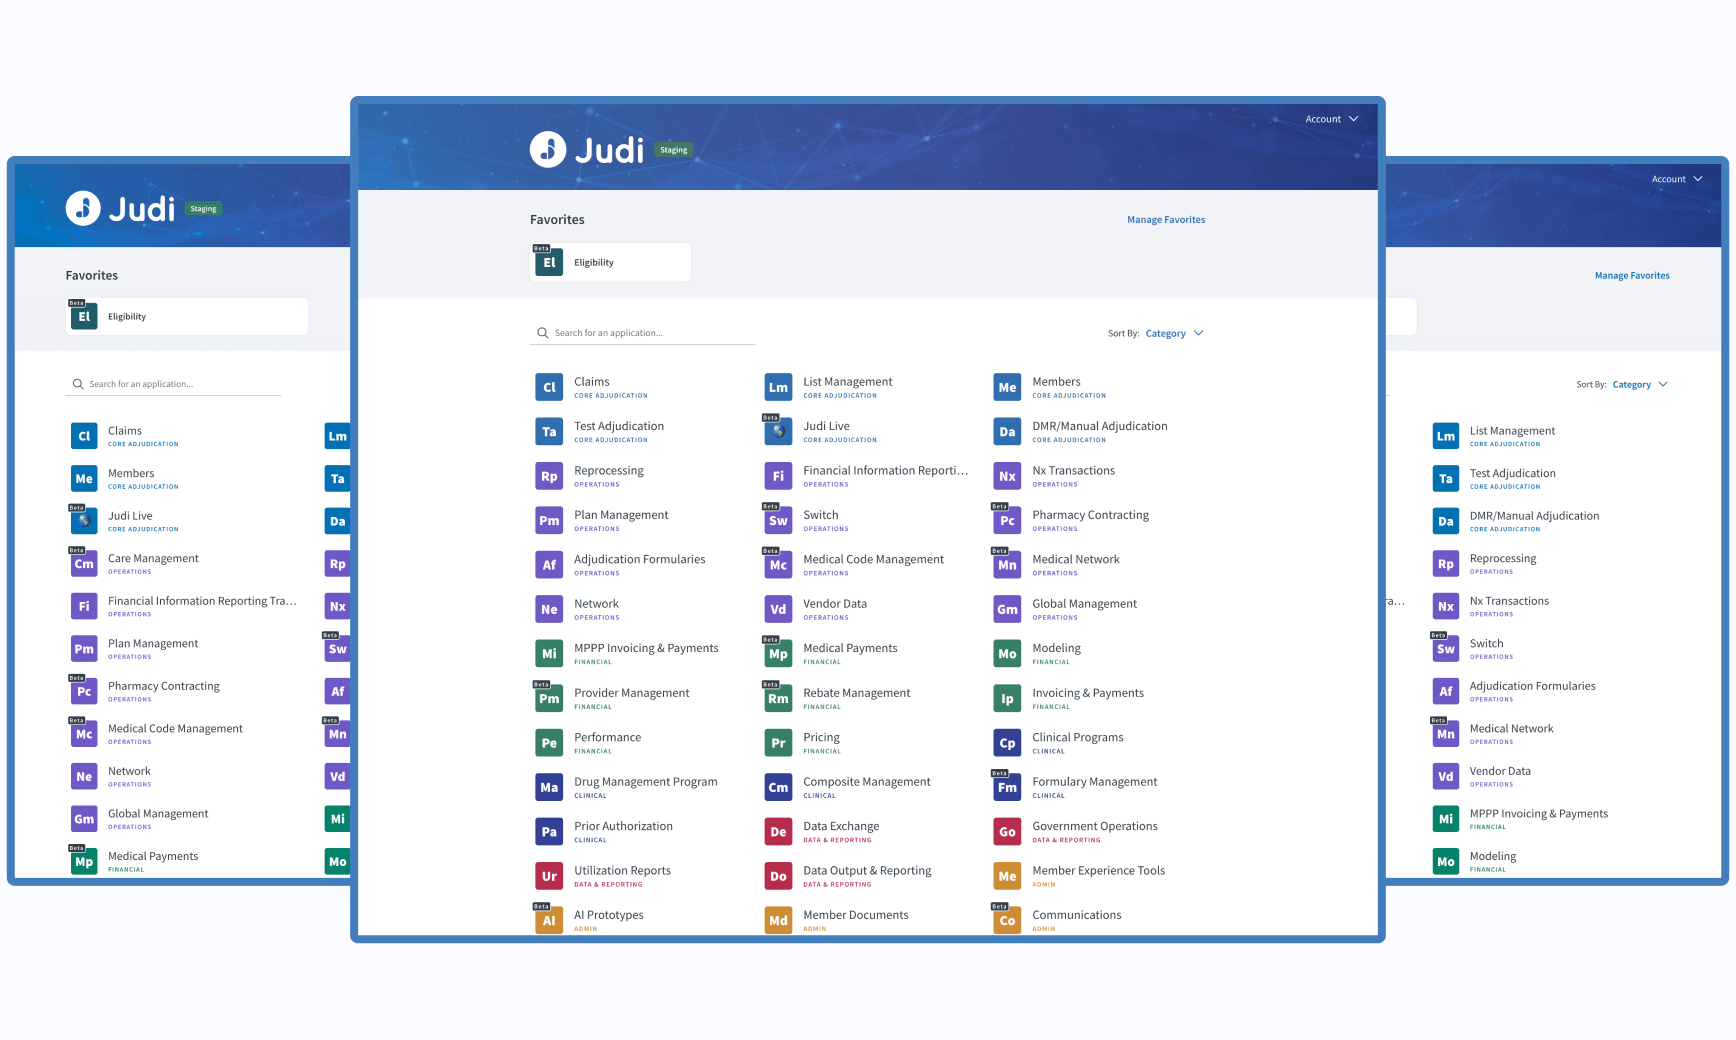Click the Judi Live globe icon
The height and width of the screenshot is (1040, 1736).
pyautogui.click(x=778, y=432)
